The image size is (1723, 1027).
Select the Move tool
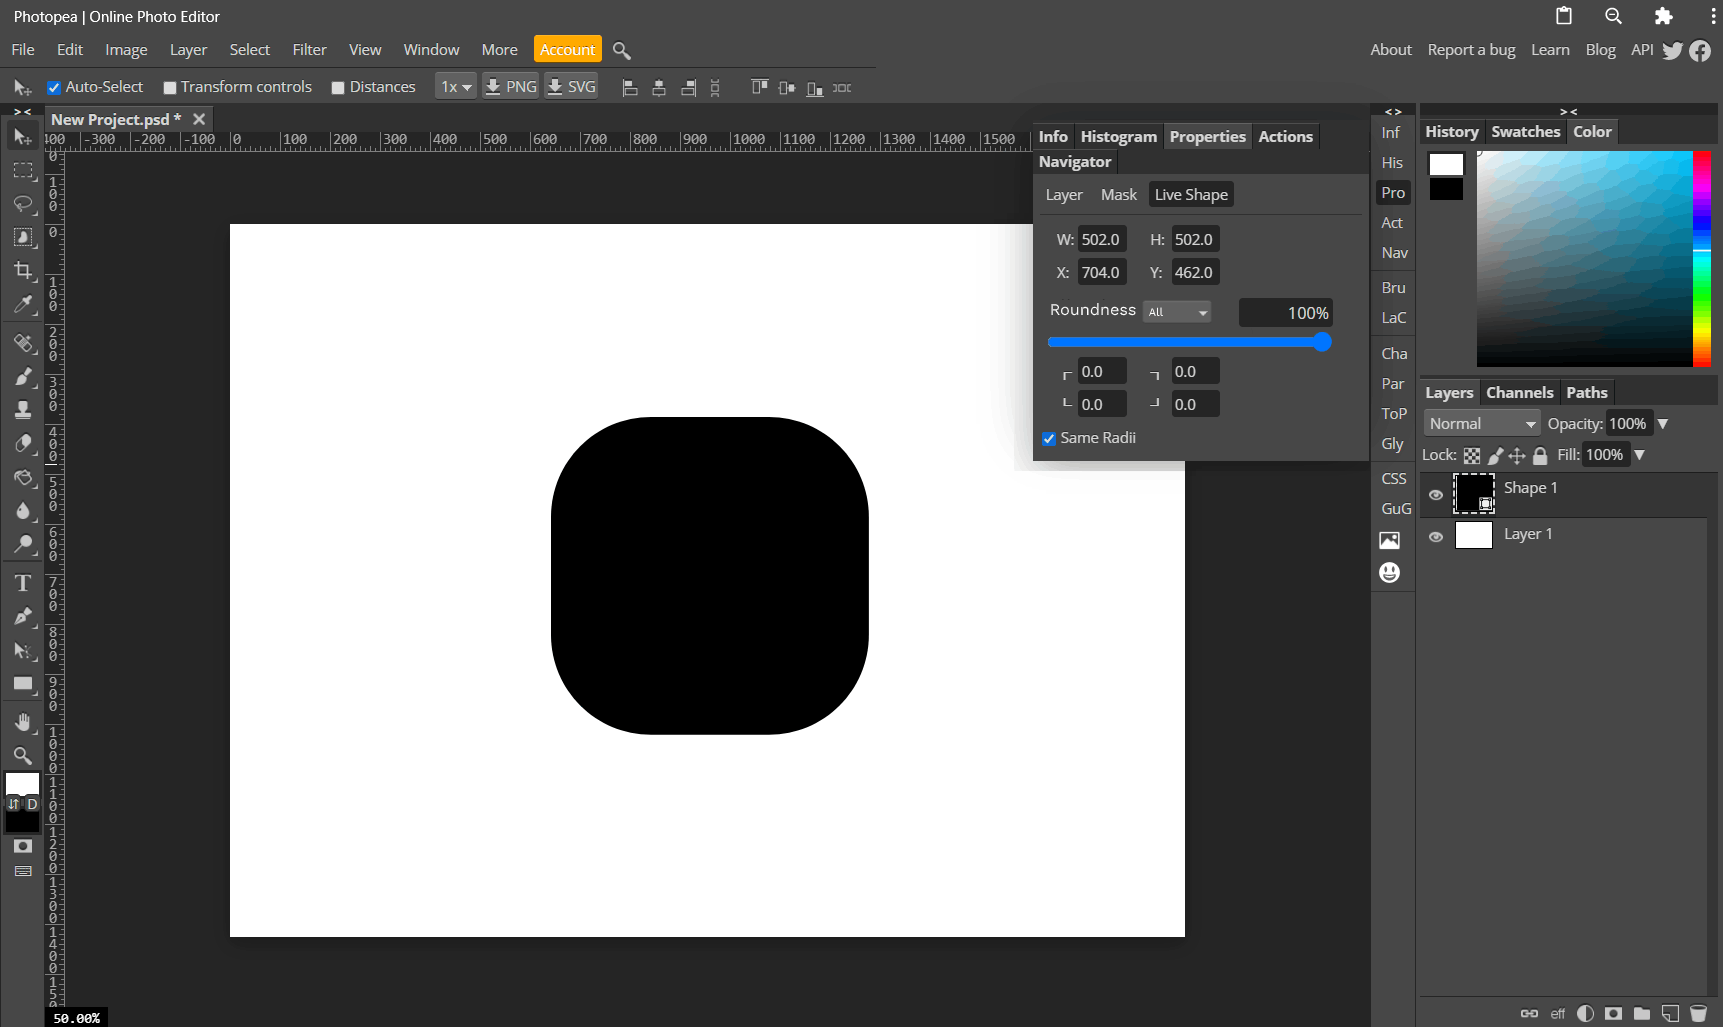coord(22,137)
